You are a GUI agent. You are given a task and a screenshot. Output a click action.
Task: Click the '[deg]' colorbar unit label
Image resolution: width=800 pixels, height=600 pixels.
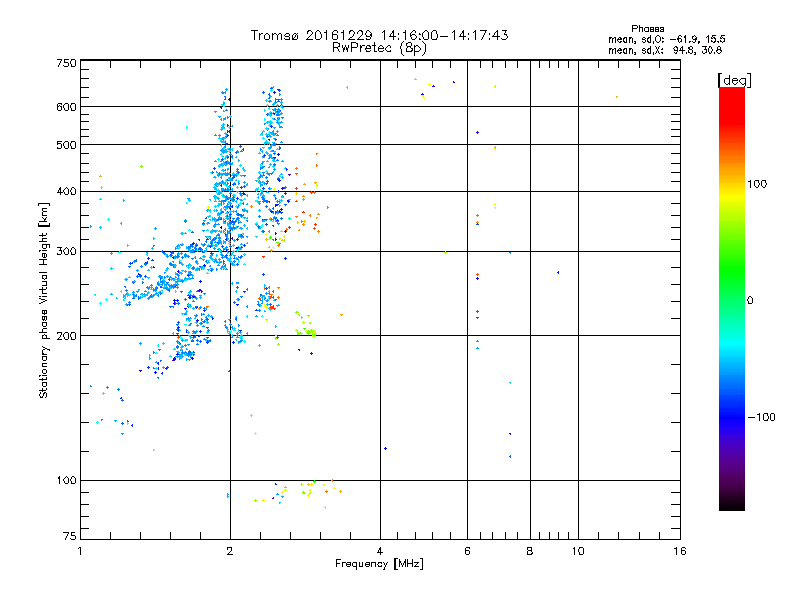click(x=734, y=80)
